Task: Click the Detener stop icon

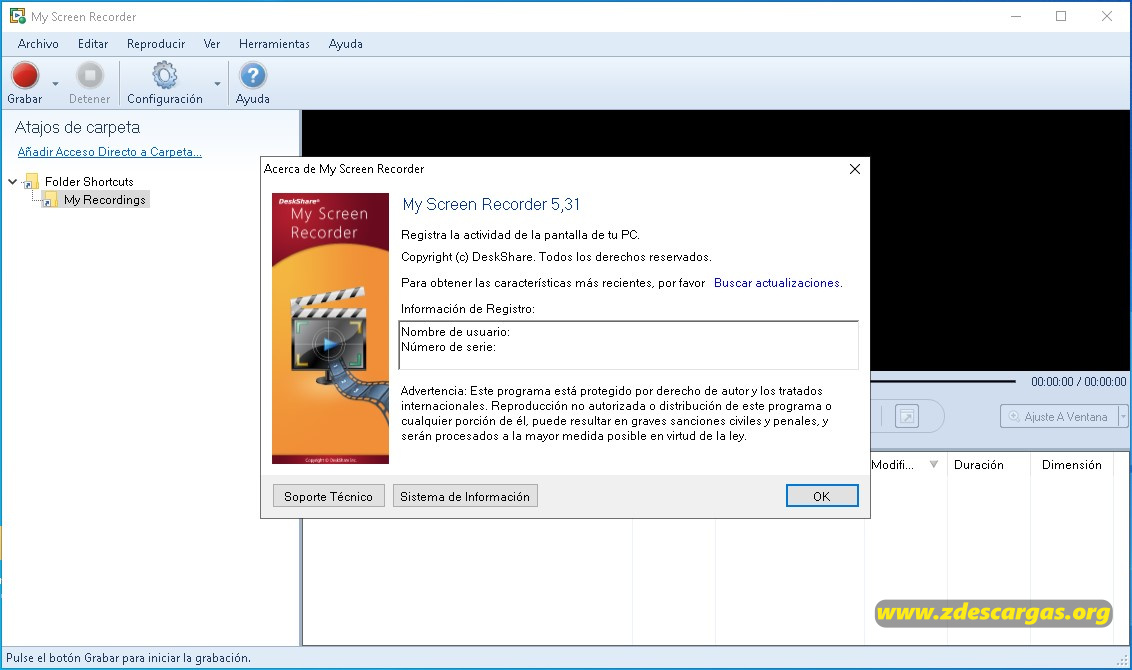Action: [90, 75]
